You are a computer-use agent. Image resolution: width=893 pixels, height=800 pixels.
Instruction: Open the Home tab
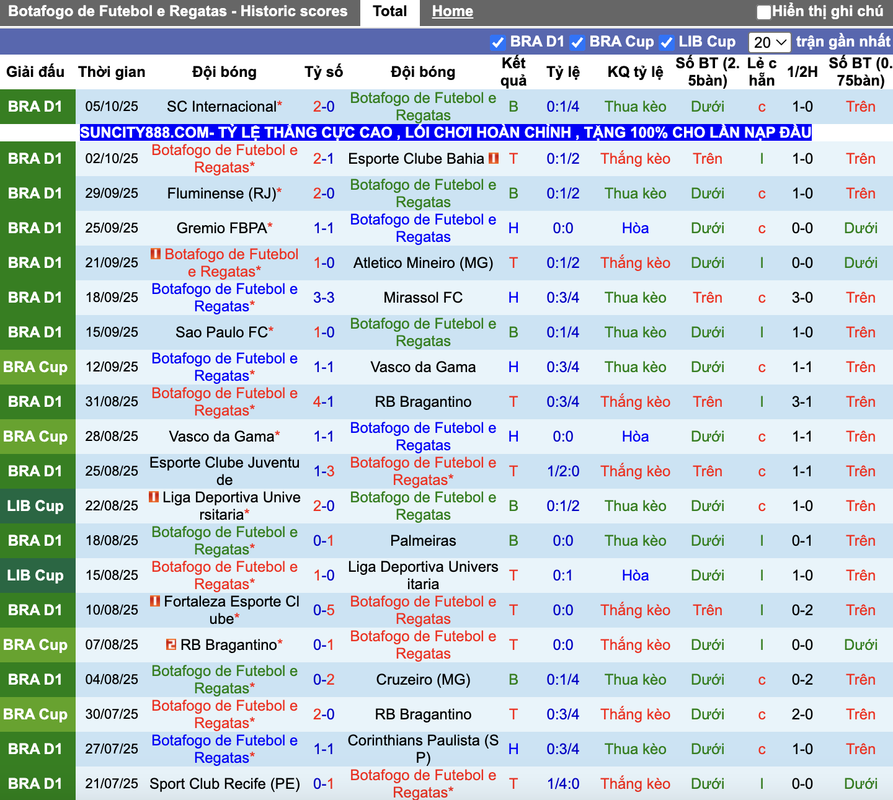point(452,11)
